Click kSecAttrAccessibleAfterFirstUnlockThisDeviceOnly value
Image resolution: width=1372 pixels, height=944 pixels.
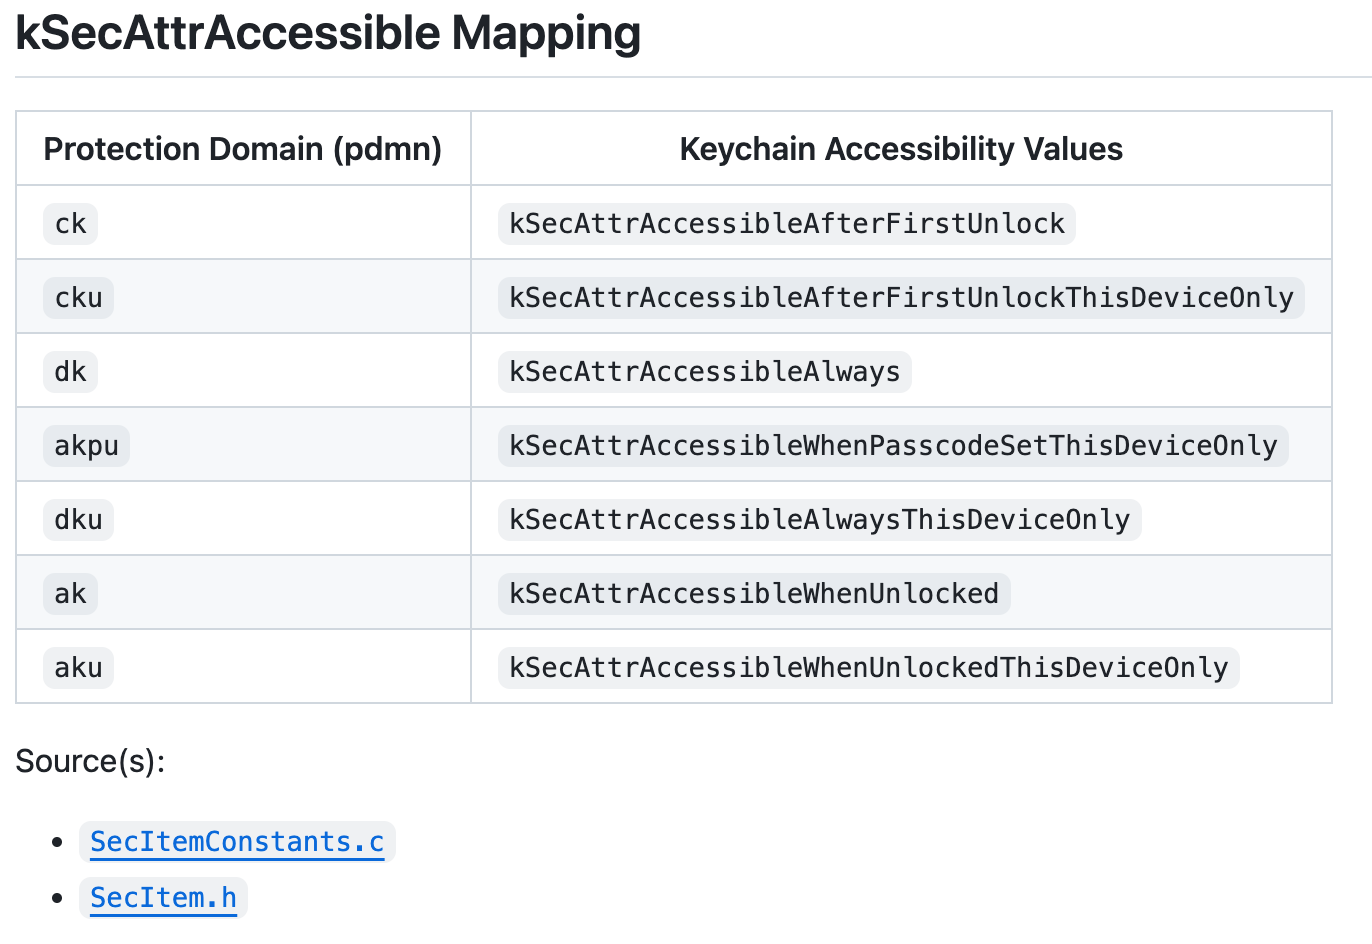point(901,297)
